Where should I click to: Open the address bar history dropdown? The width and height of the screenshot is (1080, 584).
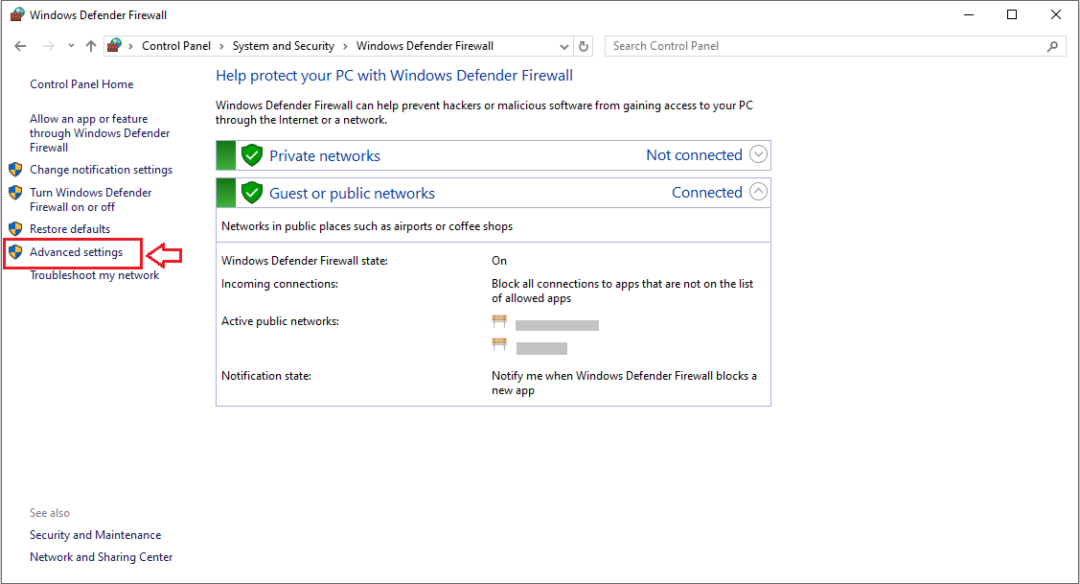point(566,46)
